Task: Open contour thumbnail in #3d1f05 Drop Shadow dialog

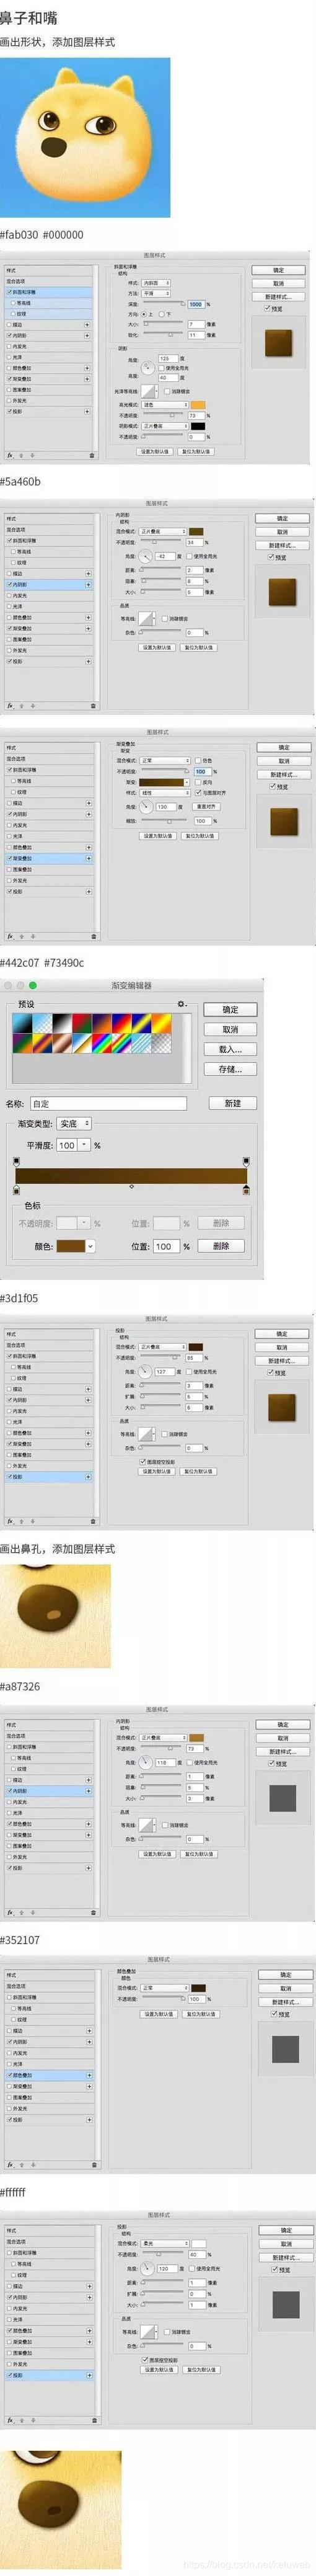Action: [x=146, y=1434]
